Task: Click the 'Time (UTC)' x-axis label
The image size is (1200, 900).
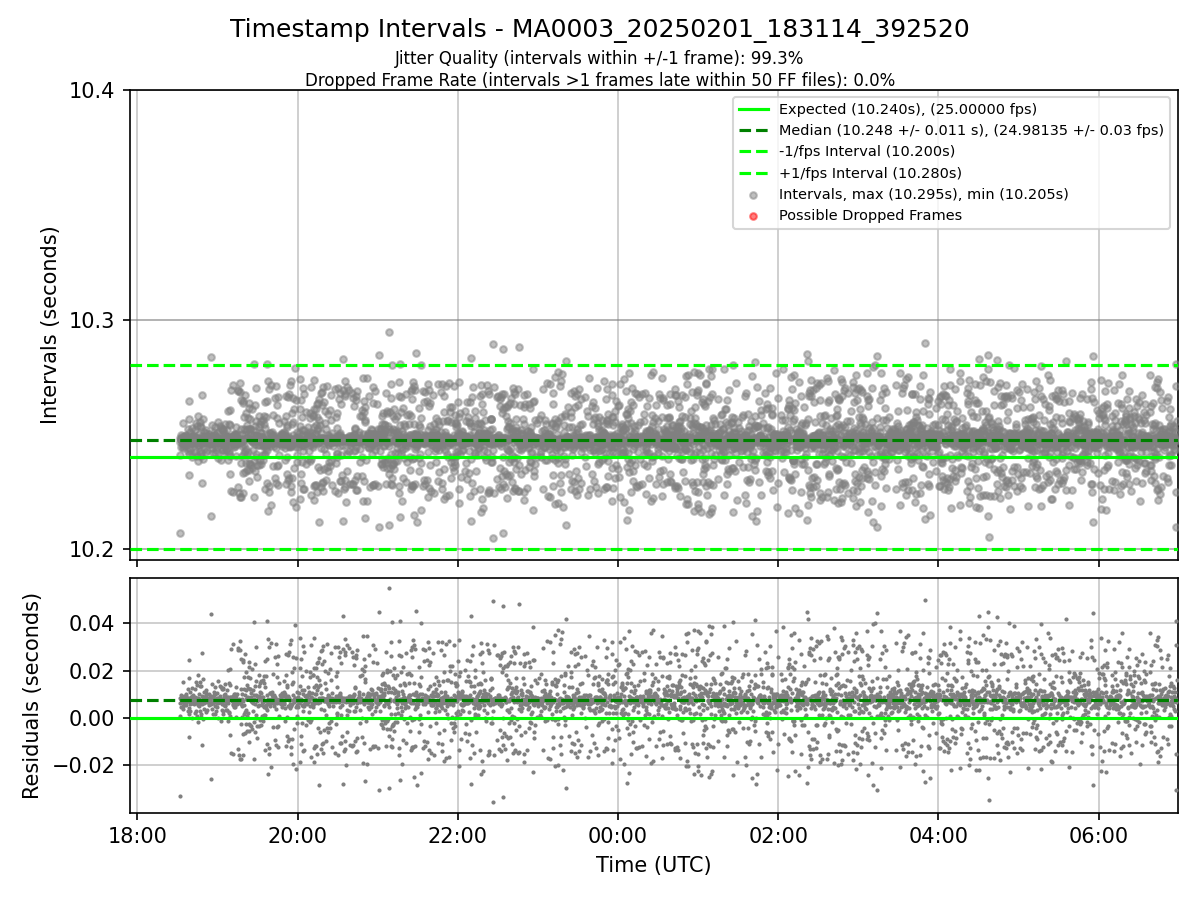Action: [653, 865]
